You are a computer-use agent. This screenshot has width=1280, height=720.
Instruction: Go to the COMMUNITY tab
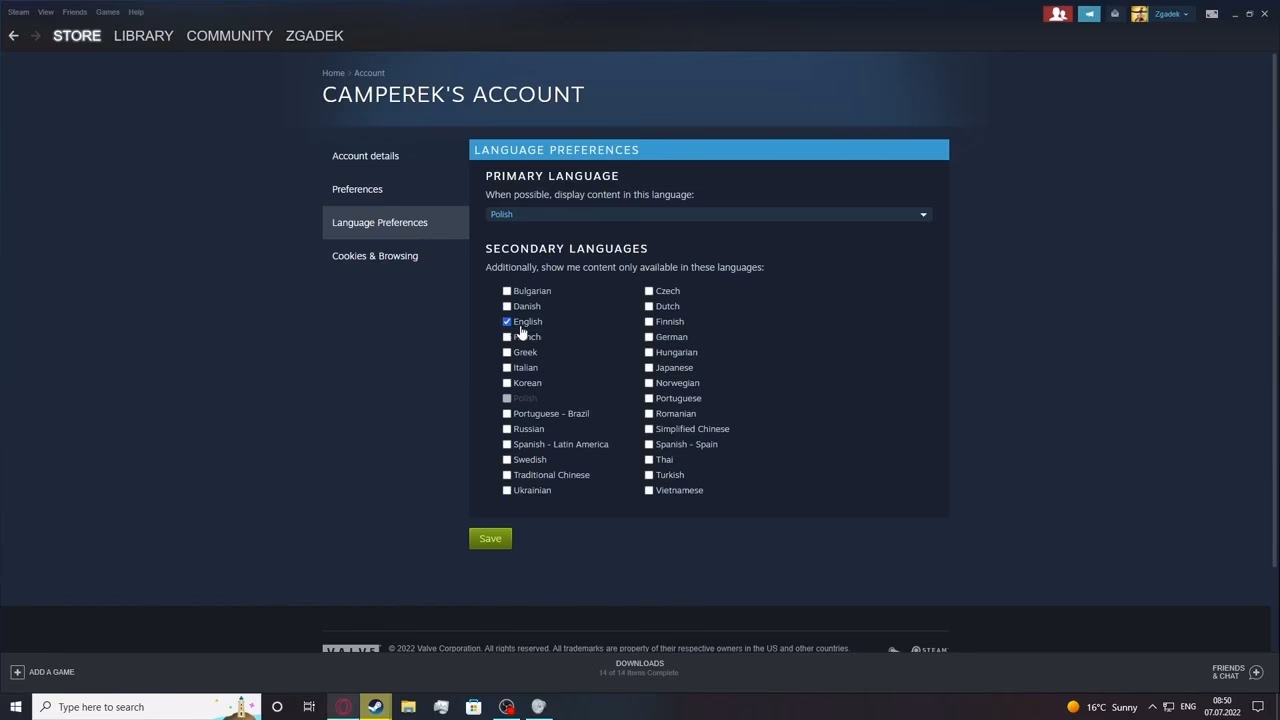229,35
